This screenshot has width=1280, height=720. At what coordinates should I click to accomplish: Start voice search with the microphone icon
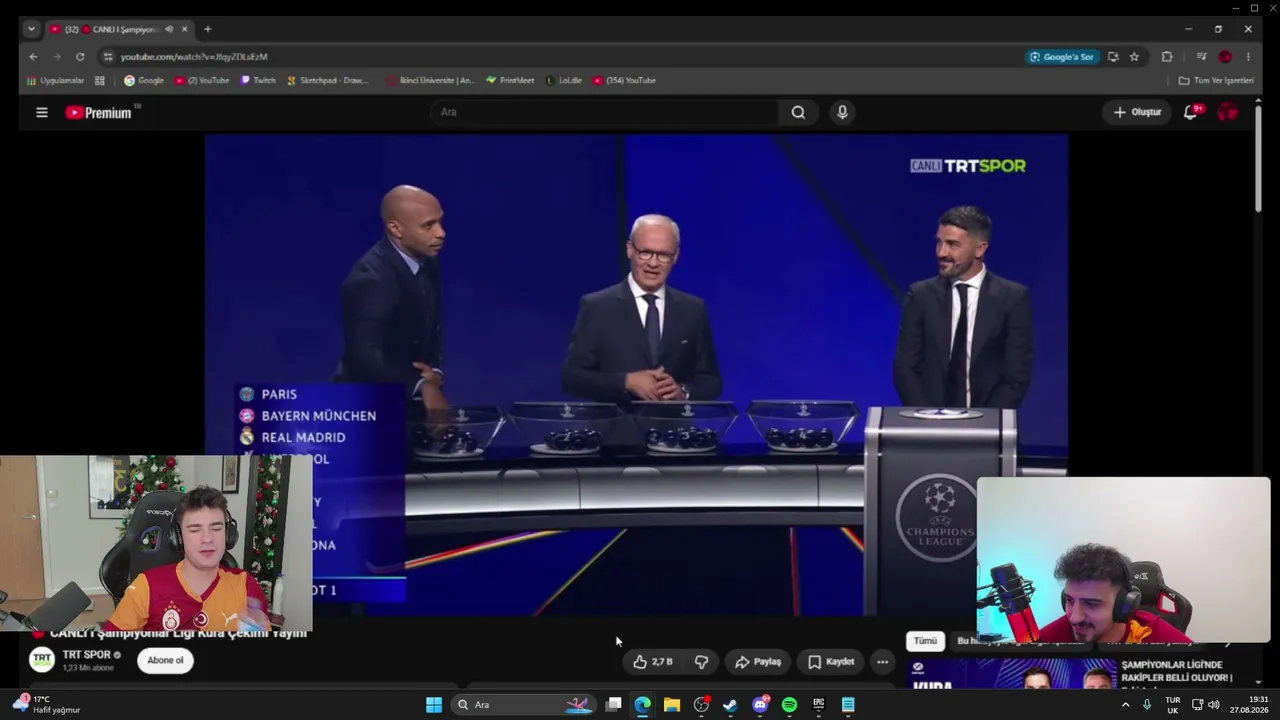[x=842, y=112]
